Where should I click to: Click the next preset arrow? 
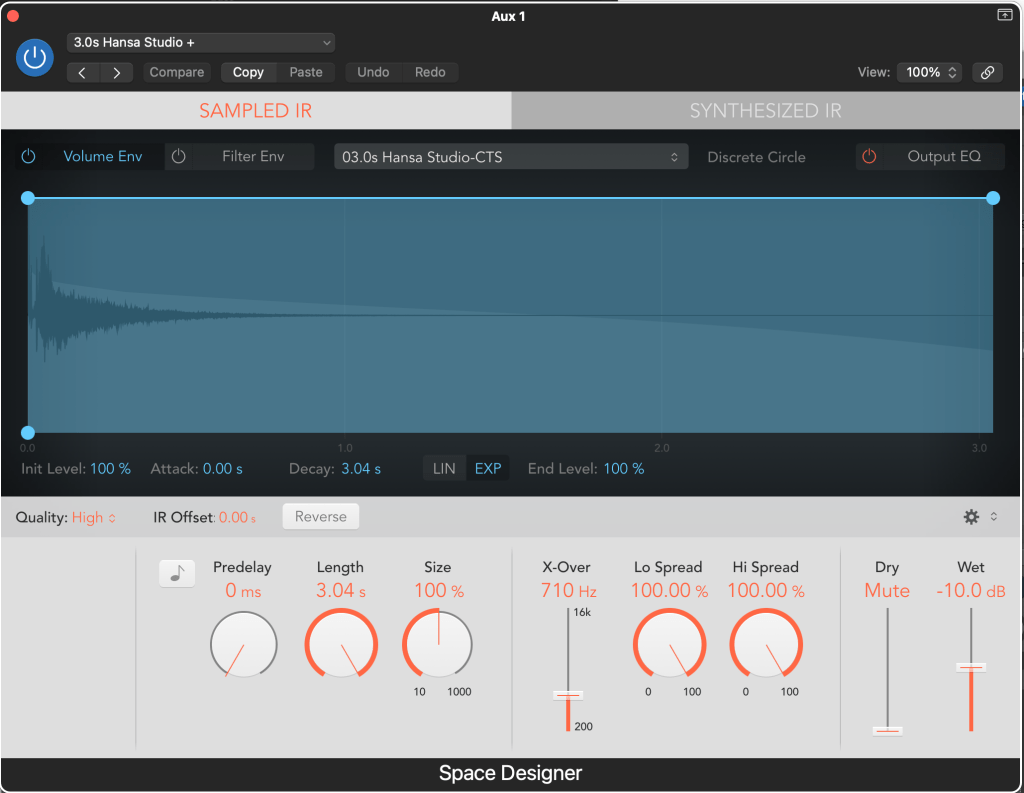[117, 72]
